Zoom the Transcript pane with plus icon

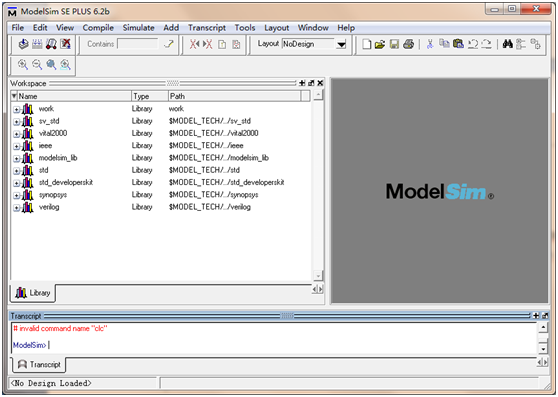coord(536,316)
